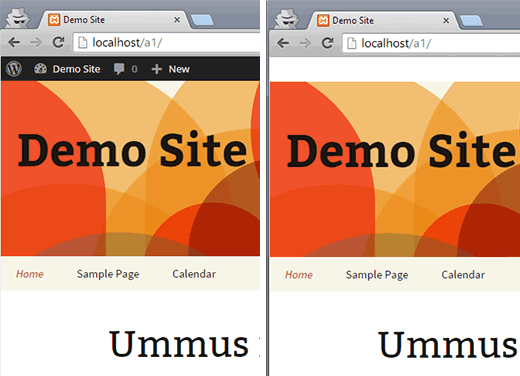
Task: Open Calendar link in right window
Action: click(463, 275)
